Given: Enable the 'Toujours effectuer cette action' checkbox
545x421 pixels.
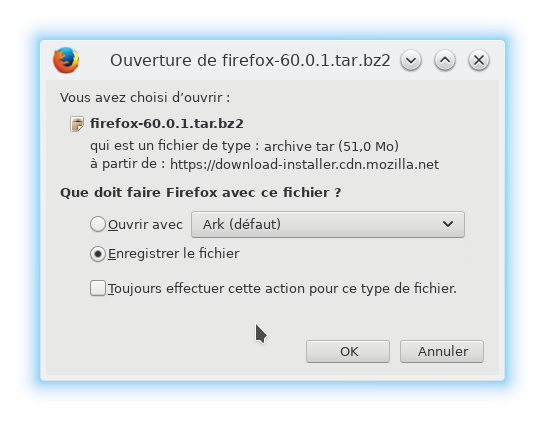Looking at the screenshot, I should tap(98, 288).
